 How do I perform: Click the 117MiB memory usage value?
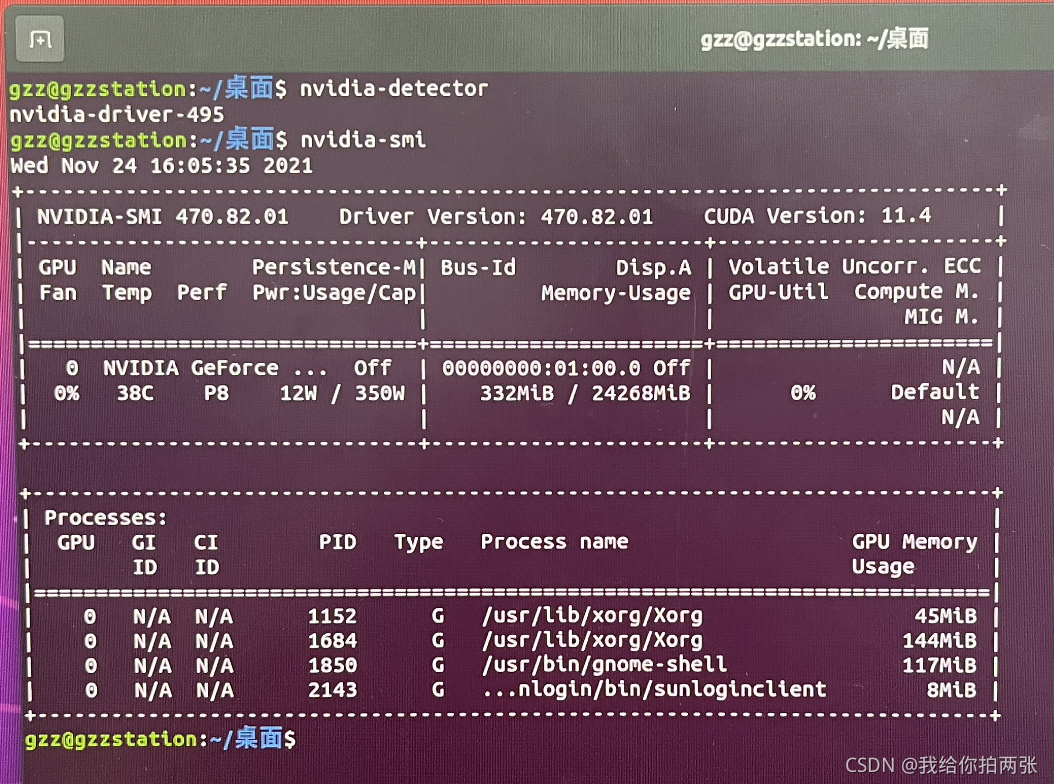940,666
